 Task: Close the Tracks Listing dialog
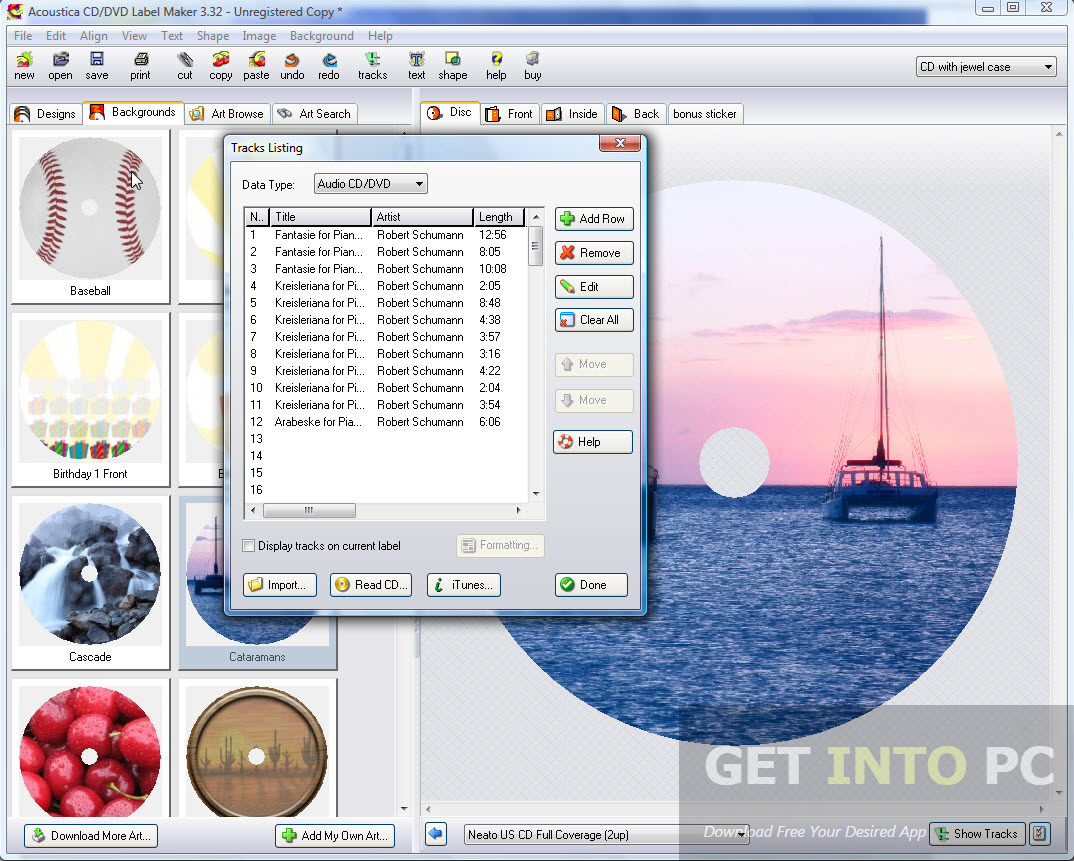[620, 142]
